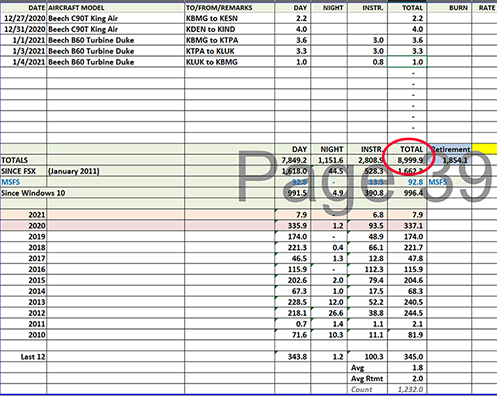Screen dimensions: 497x396
Task: Click the KBMG to KESN remarks cell
Action: (230, 18)
